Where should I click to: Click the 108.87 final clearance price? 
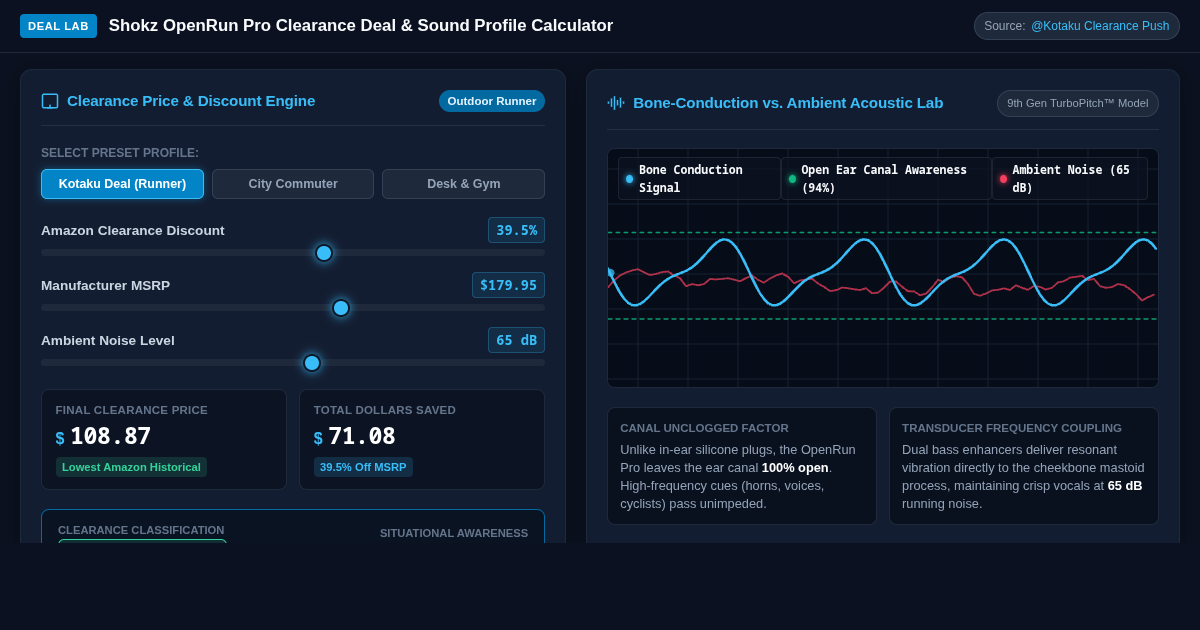[x=111, y=437]
